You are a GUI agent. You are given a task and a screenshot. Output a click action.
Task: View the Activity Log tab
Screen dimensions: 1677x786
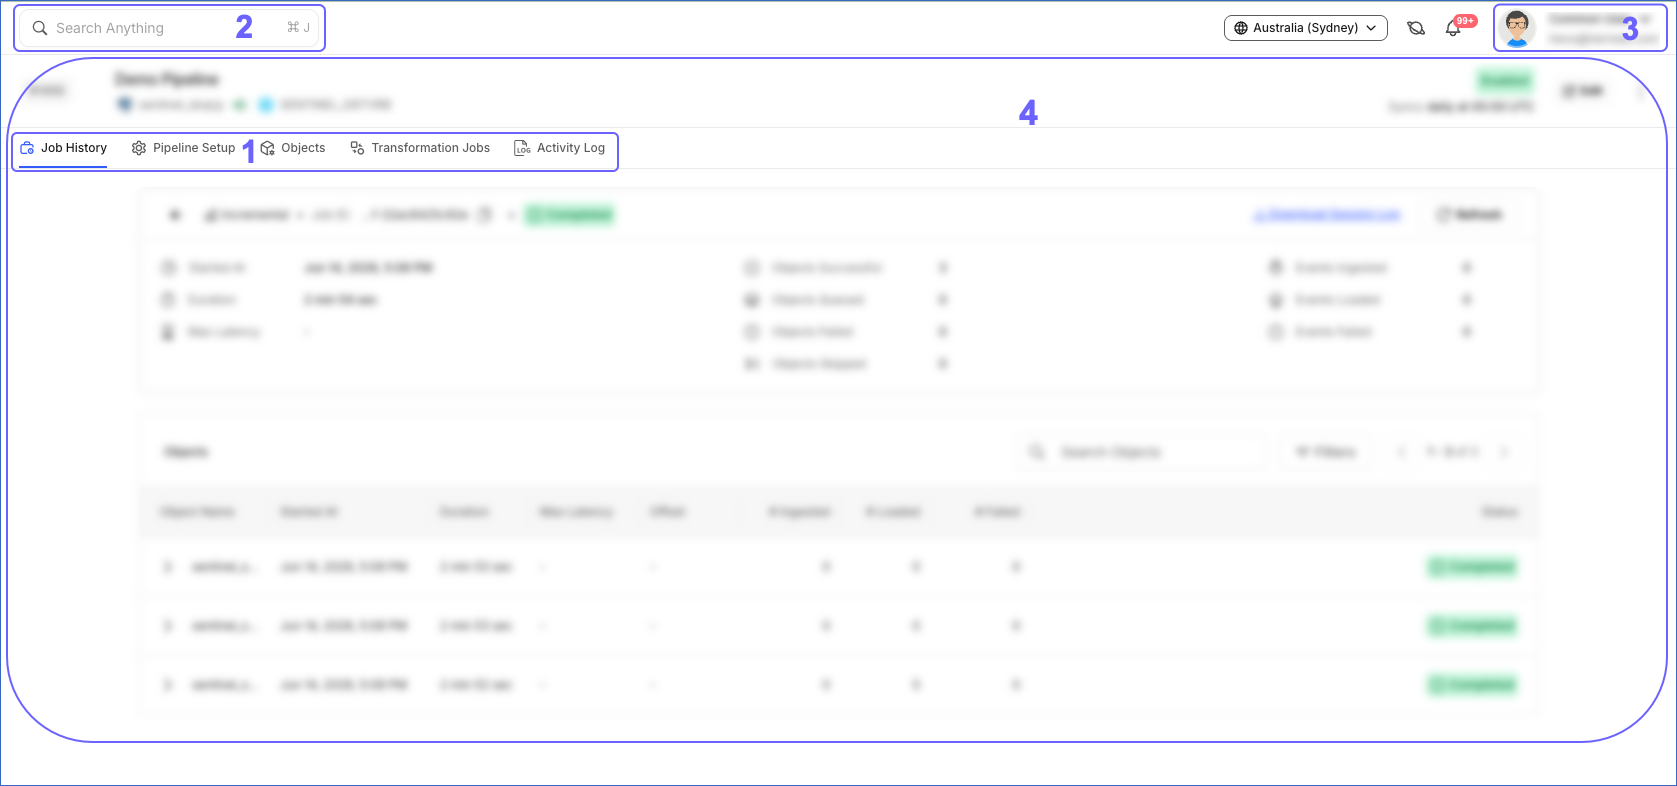[x=559, y=148]
